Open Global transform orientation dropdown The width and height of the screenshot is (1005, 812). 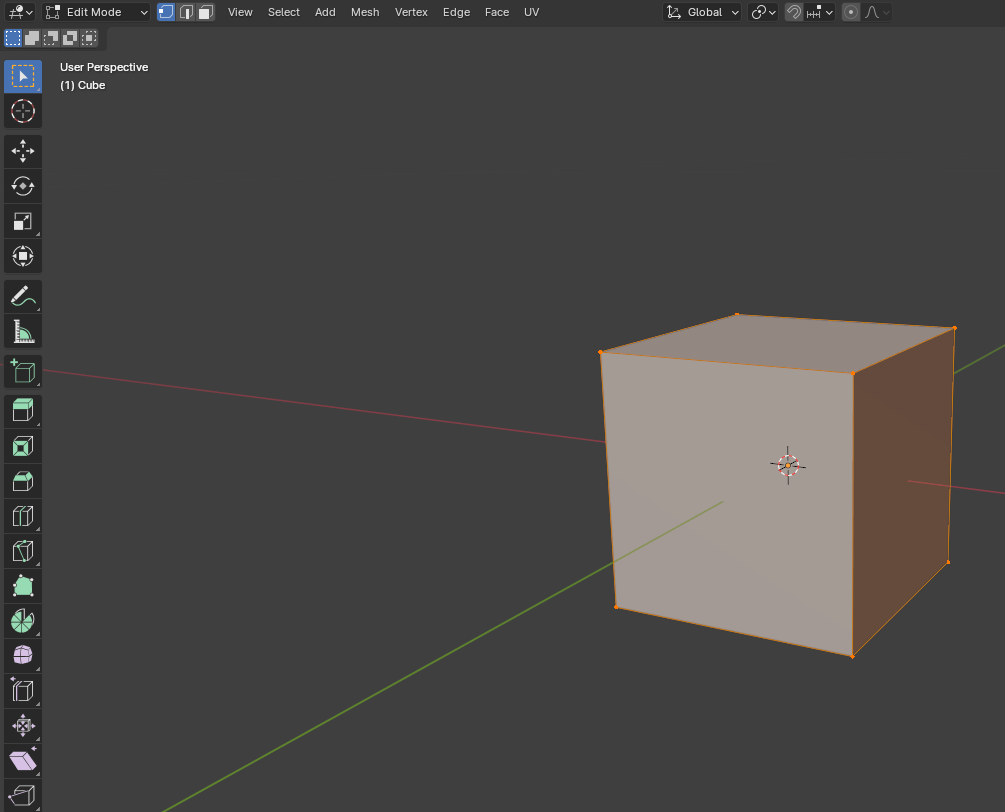click(x=703, y=12)
